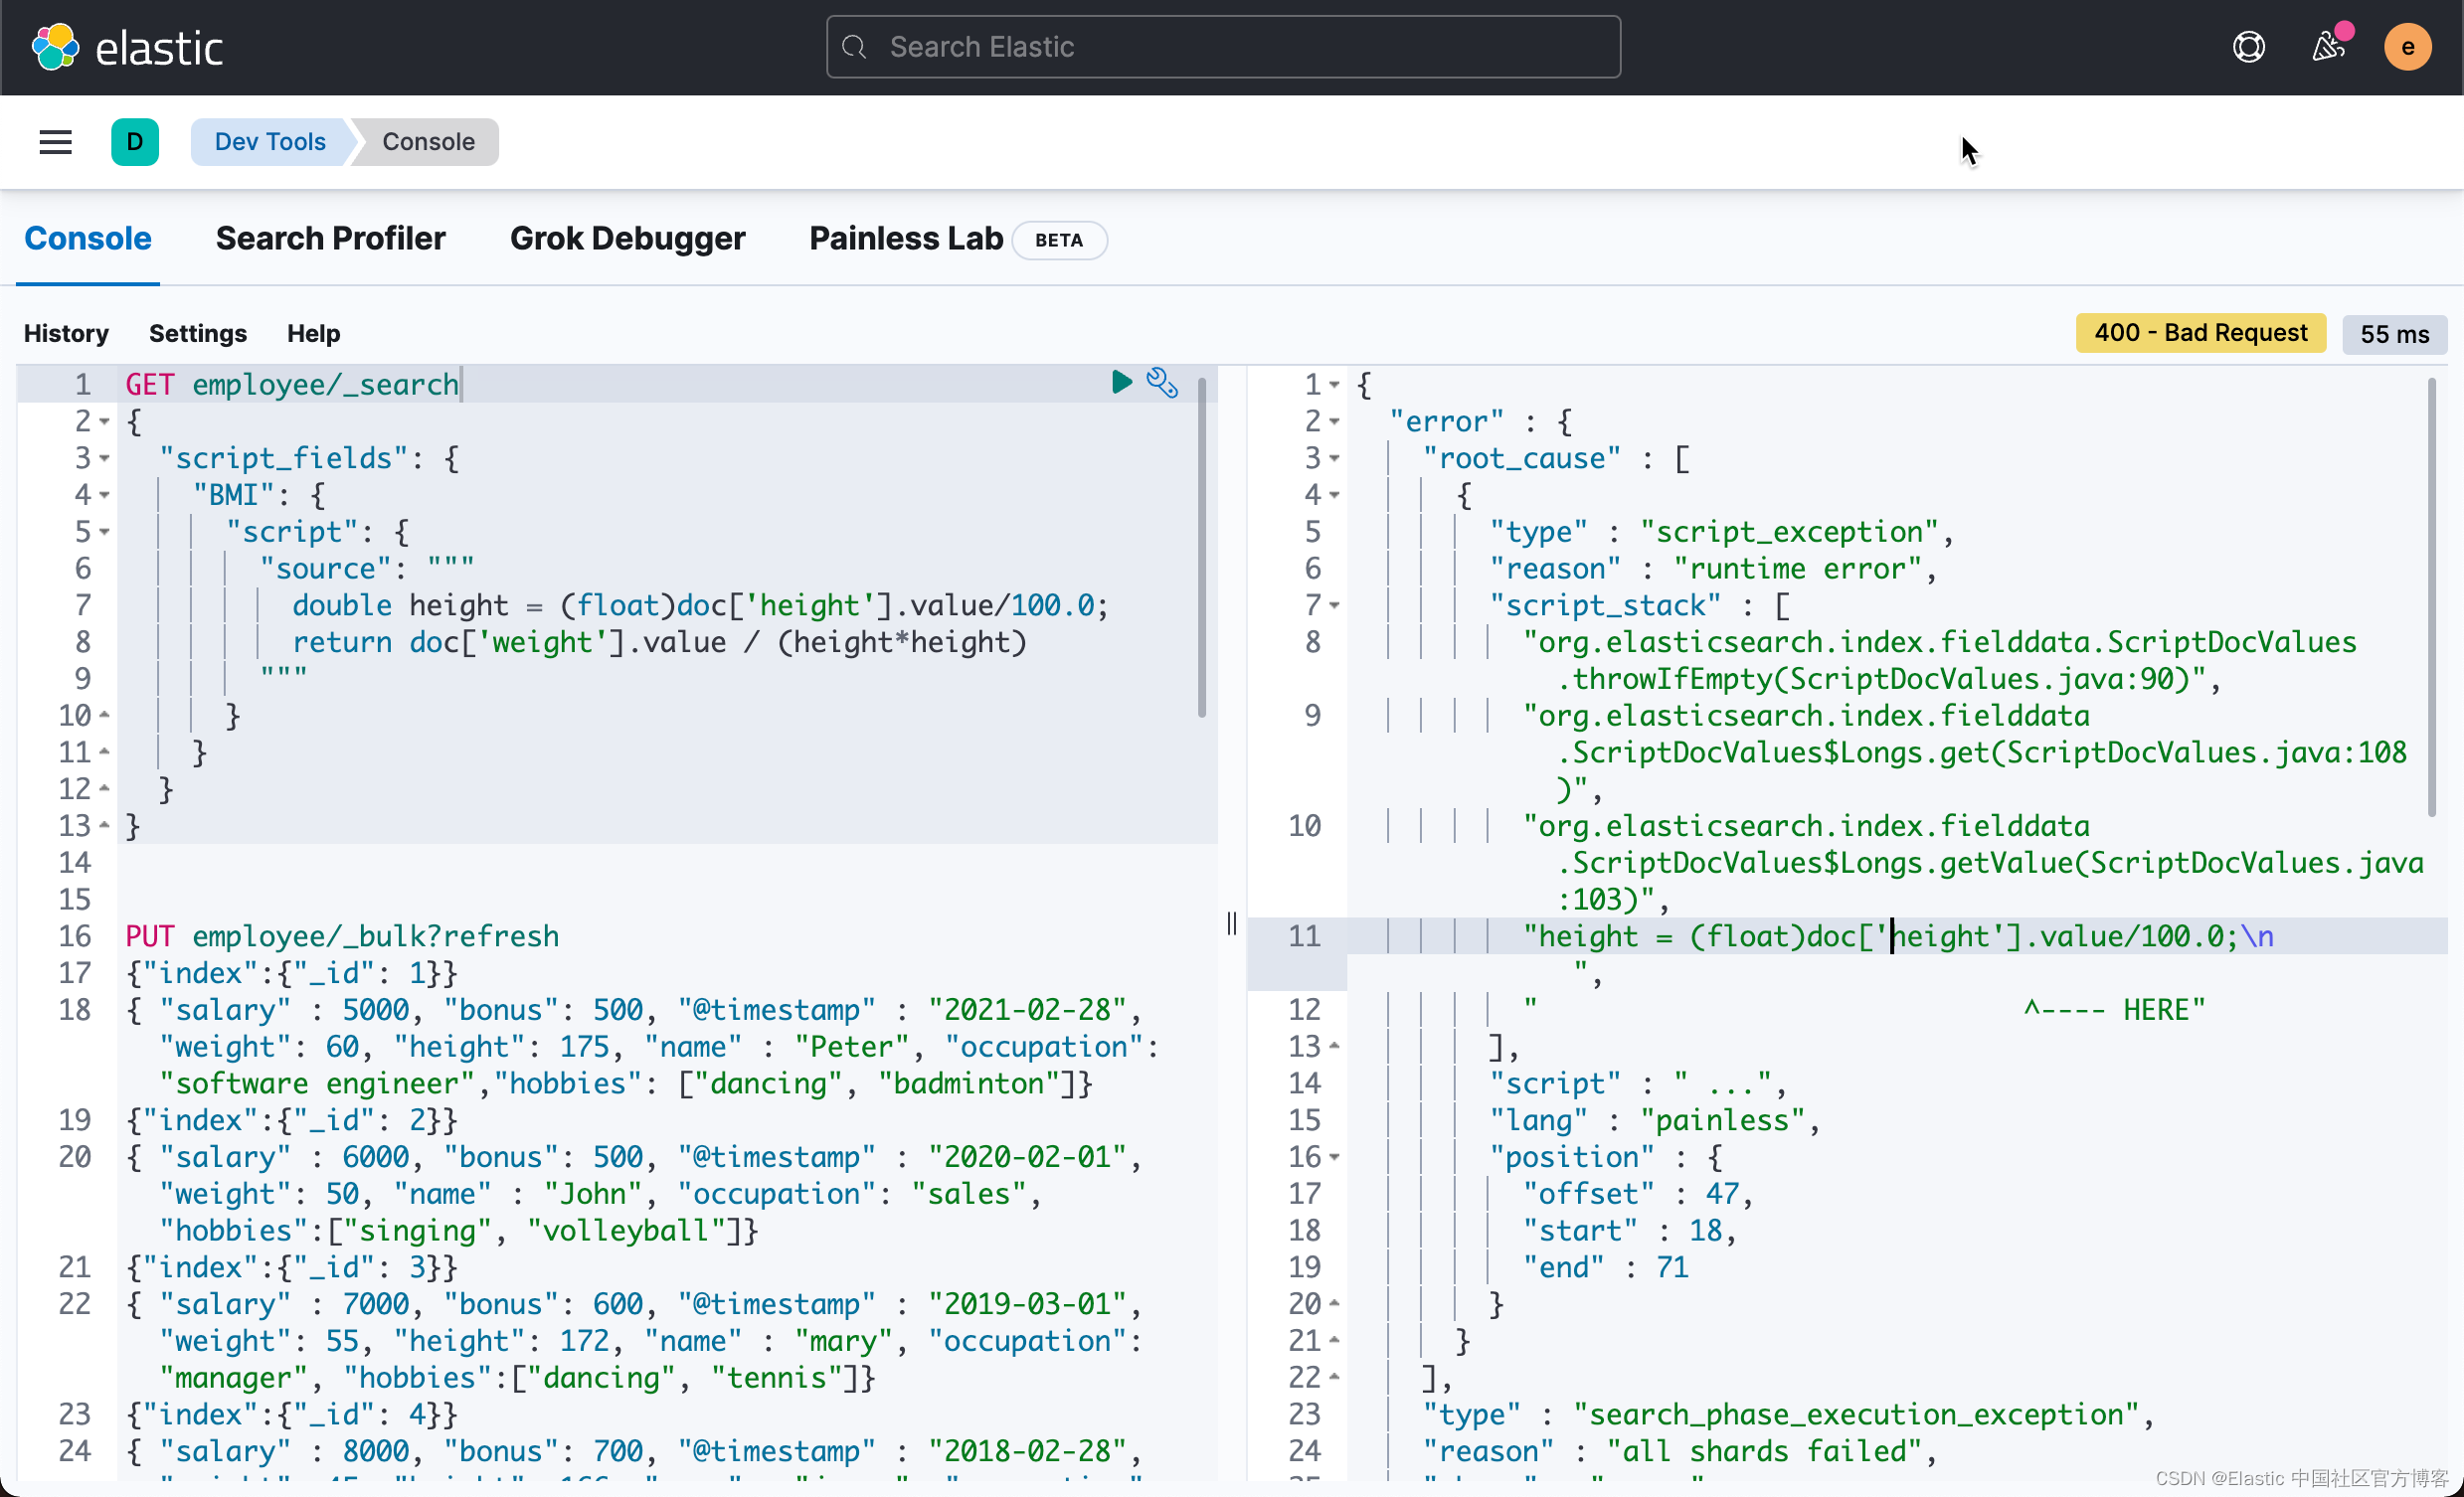Collapse the root_cause array in the response

(x=1334, y=458)
